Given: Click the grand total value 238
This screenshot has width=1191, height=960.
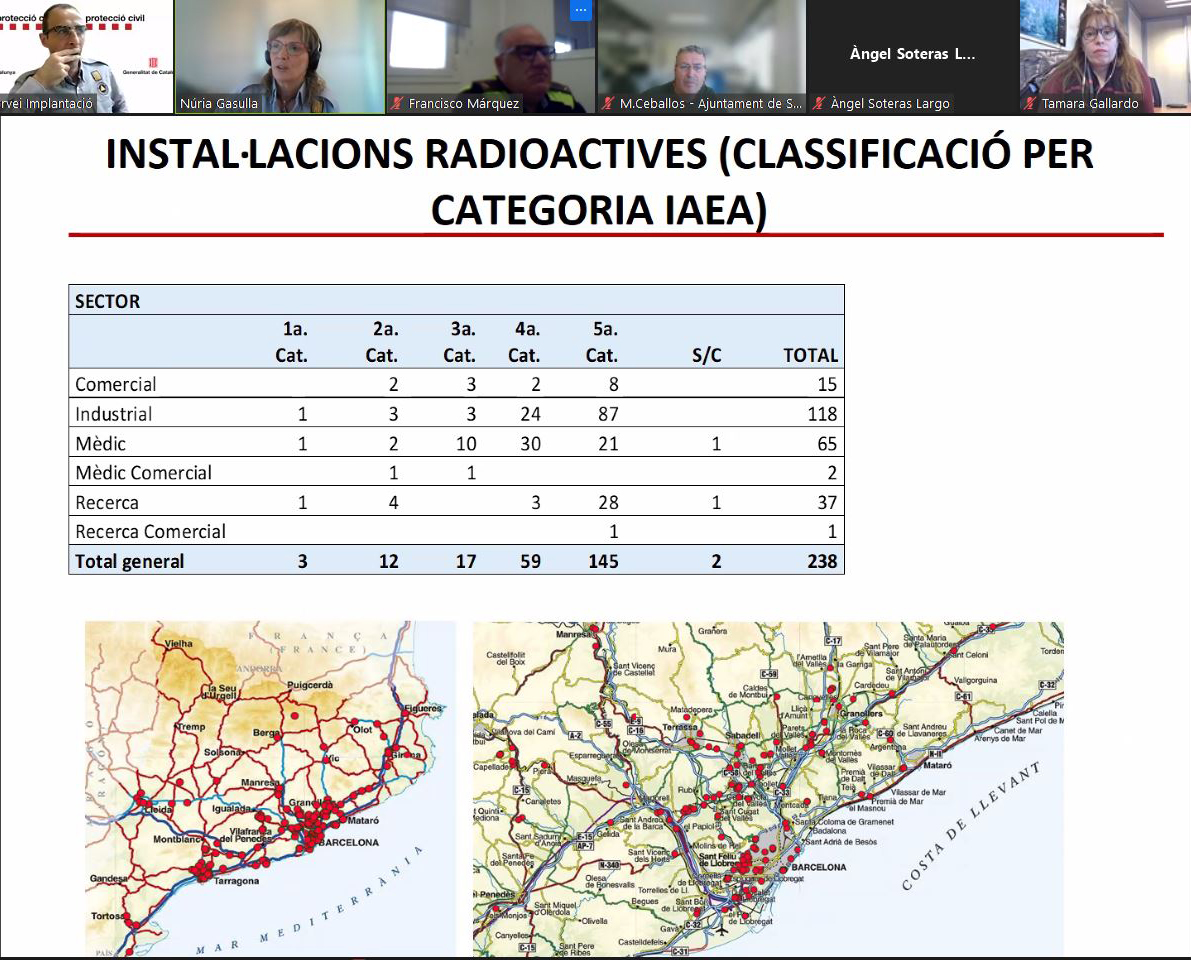Looking at the screenshot, I should point(822,561).
